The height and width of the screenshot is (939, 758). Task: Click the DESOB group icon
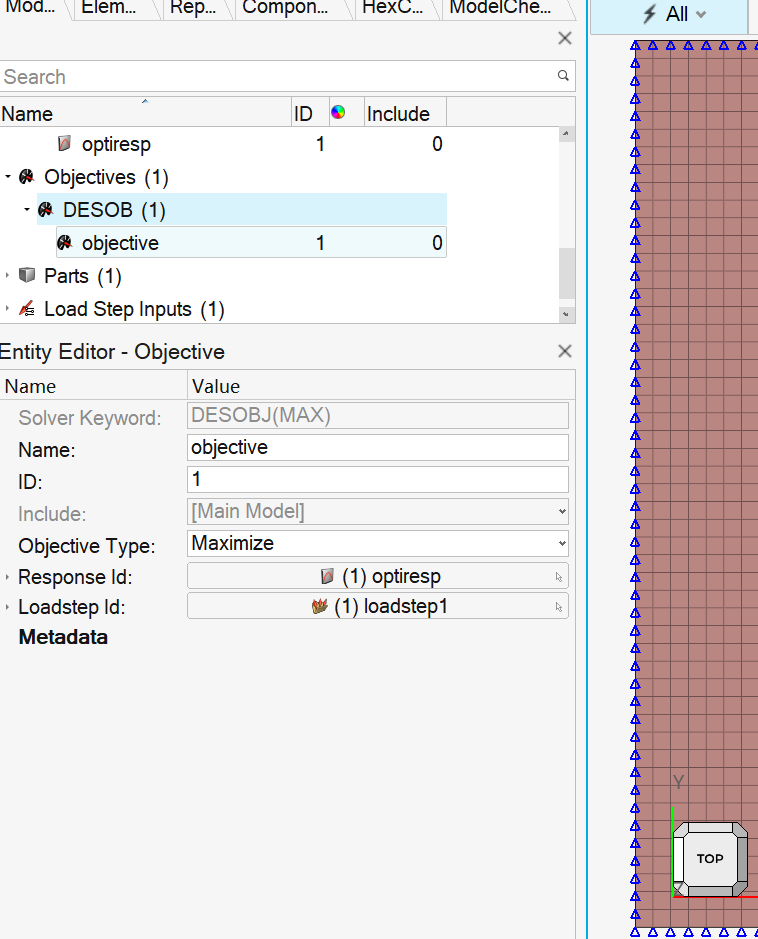[46, 209]
